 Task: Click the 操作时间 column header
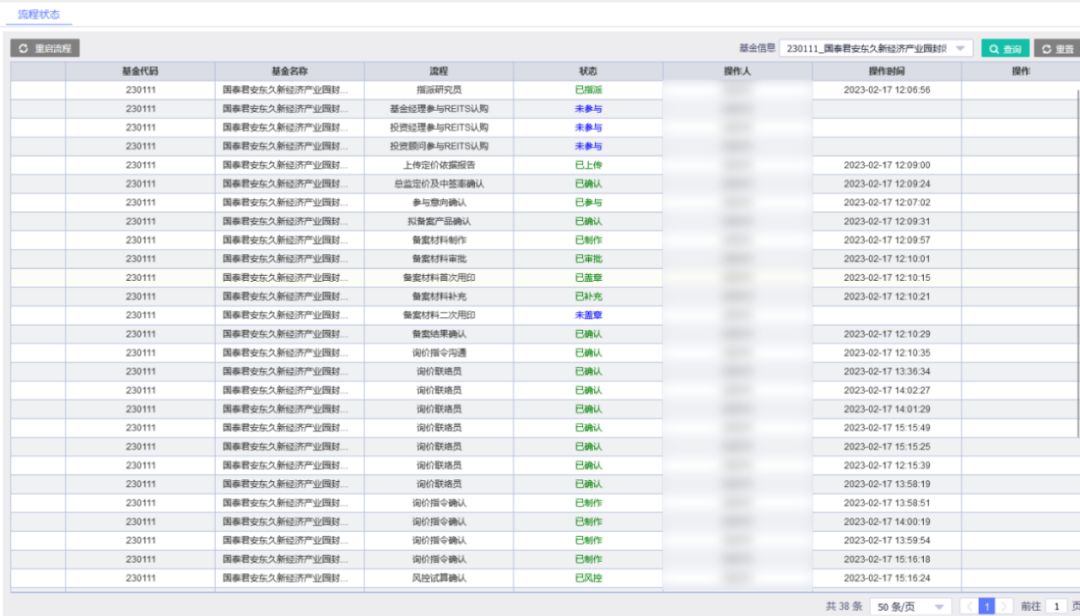click(x=886, y=71)
